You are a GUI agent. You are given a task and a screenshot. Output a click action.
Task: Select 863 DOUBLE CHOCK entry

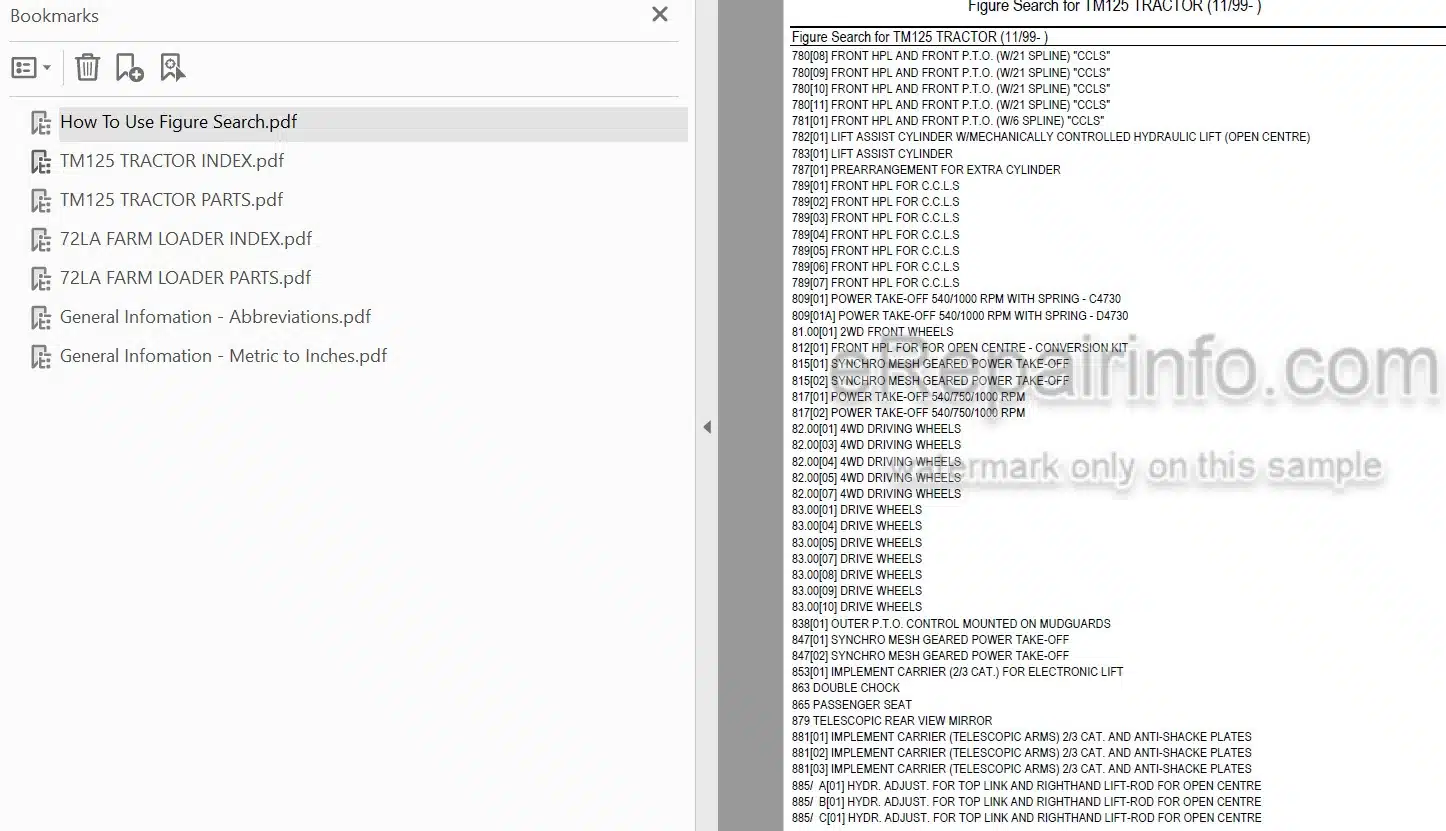846,688
